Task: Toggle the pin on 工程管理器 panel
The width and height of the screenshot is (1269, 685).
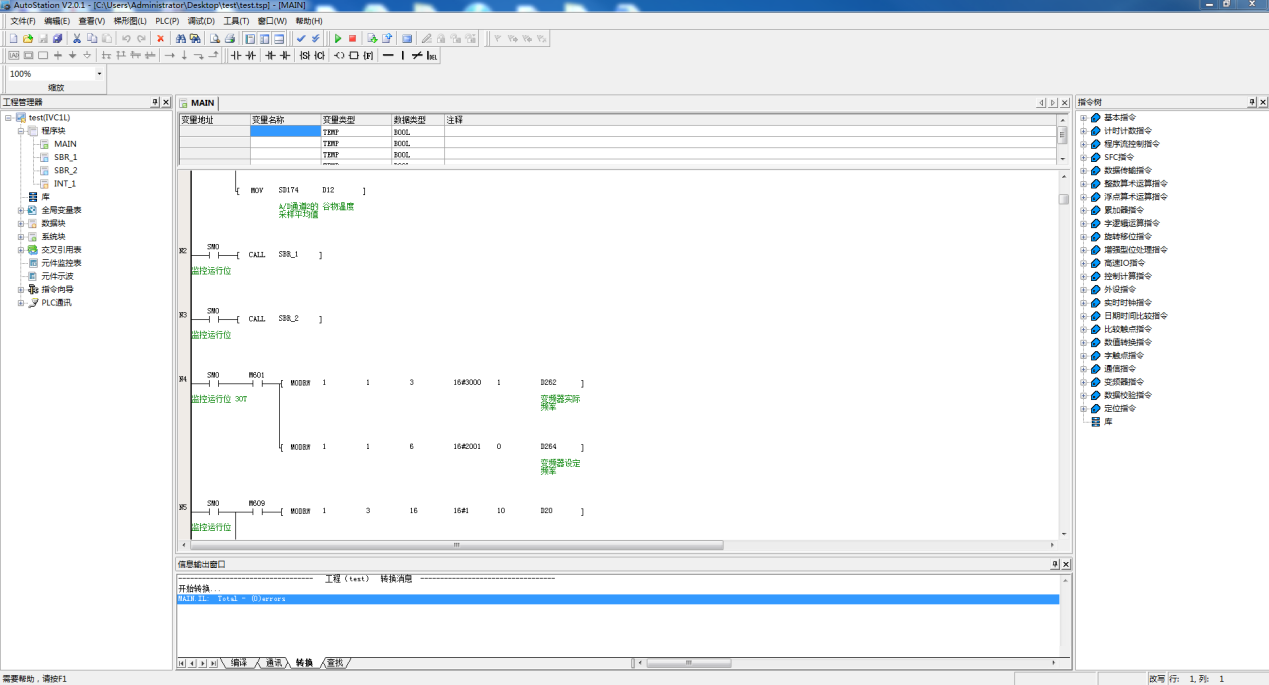Action: [155, 102]
